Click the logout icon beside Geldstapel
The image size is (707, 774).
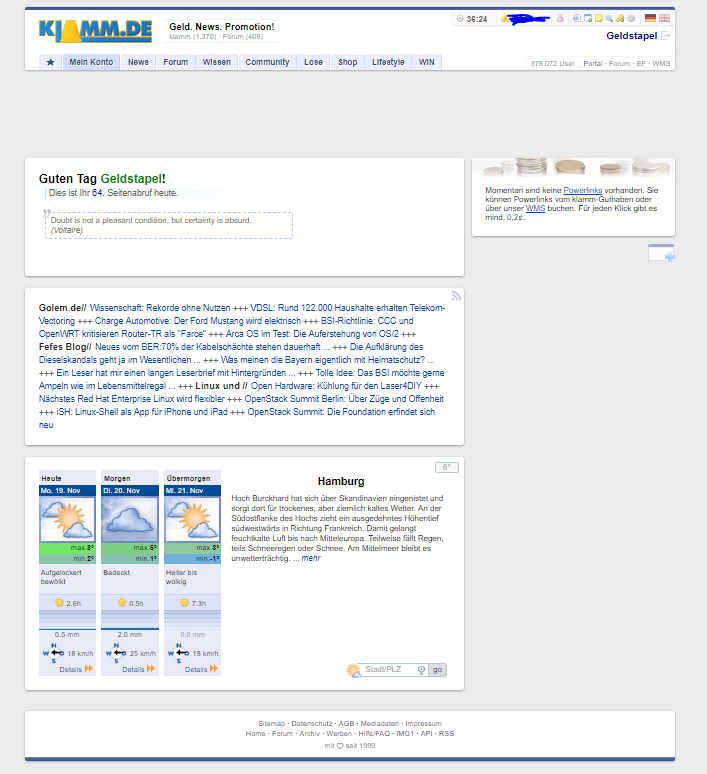click(x=666, y=37)
